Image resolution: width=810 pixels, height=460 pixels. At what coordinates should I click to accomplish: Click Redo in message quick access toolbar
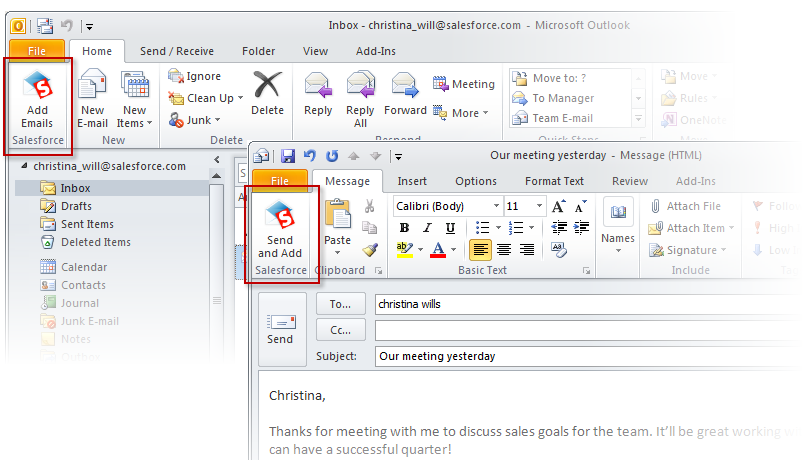coord(332,156)
